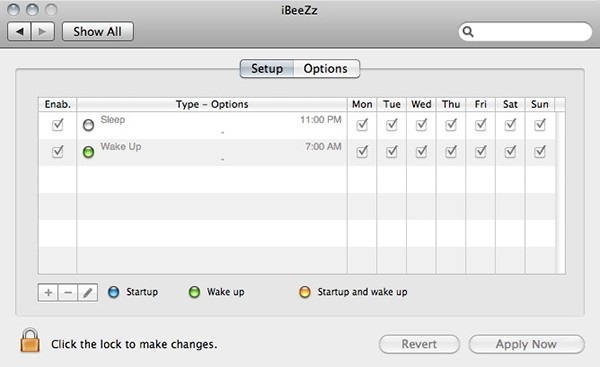Click the Wed column header

421,104
